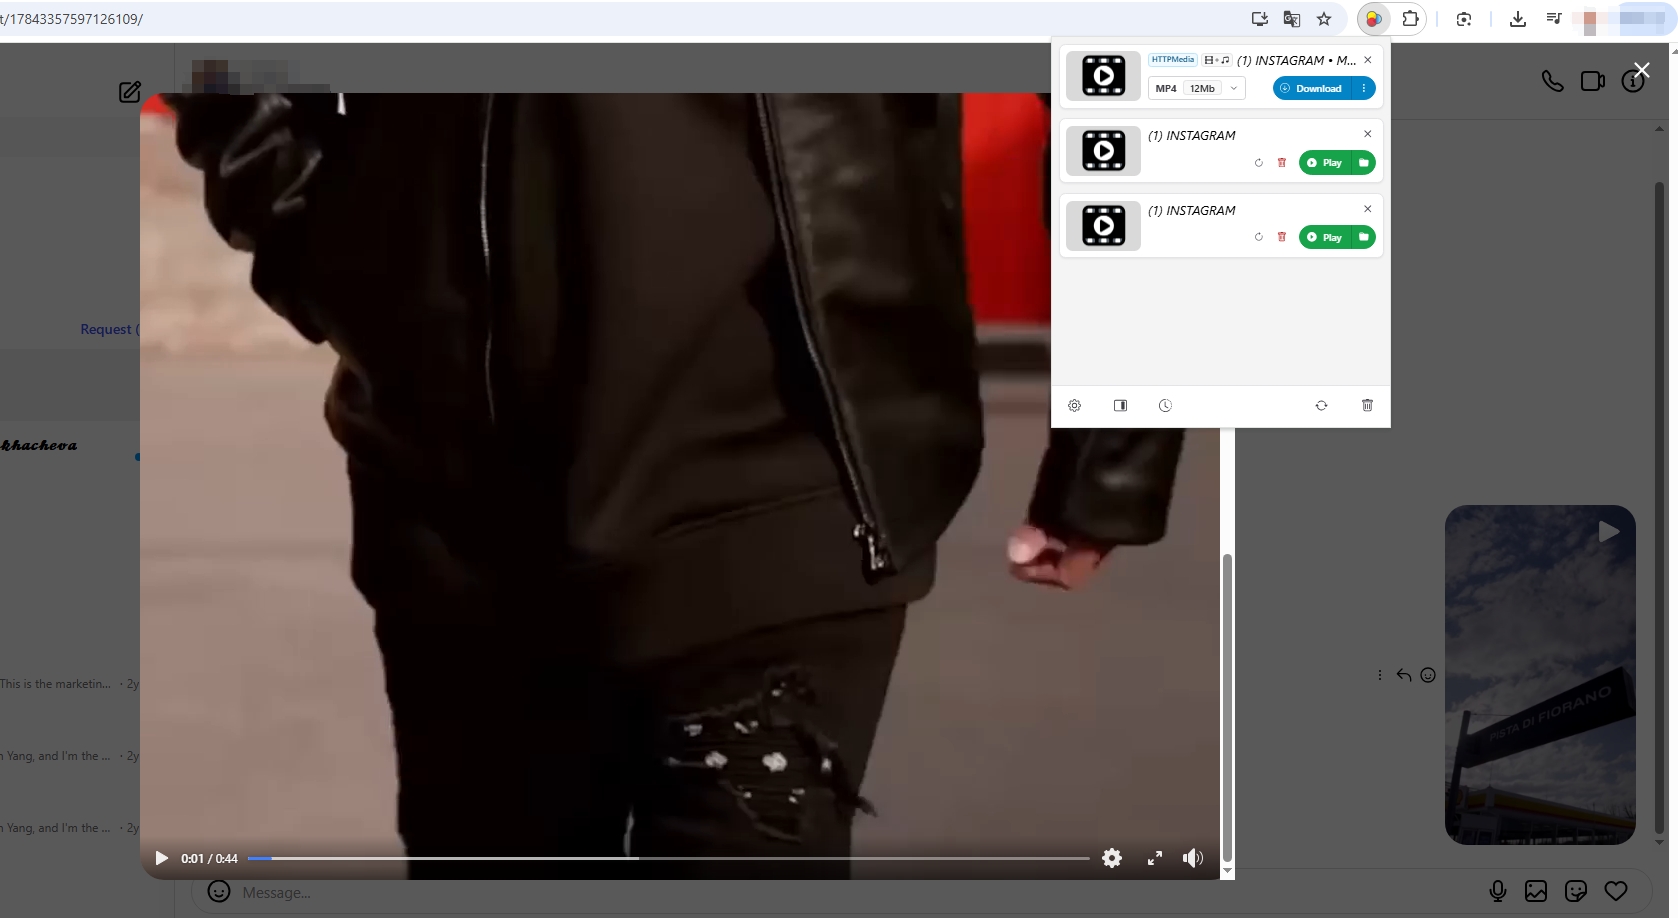Close the video viewer overlay
Image resolution: width=1678 pixels, height=918 pixels.
coord(1641,69)
